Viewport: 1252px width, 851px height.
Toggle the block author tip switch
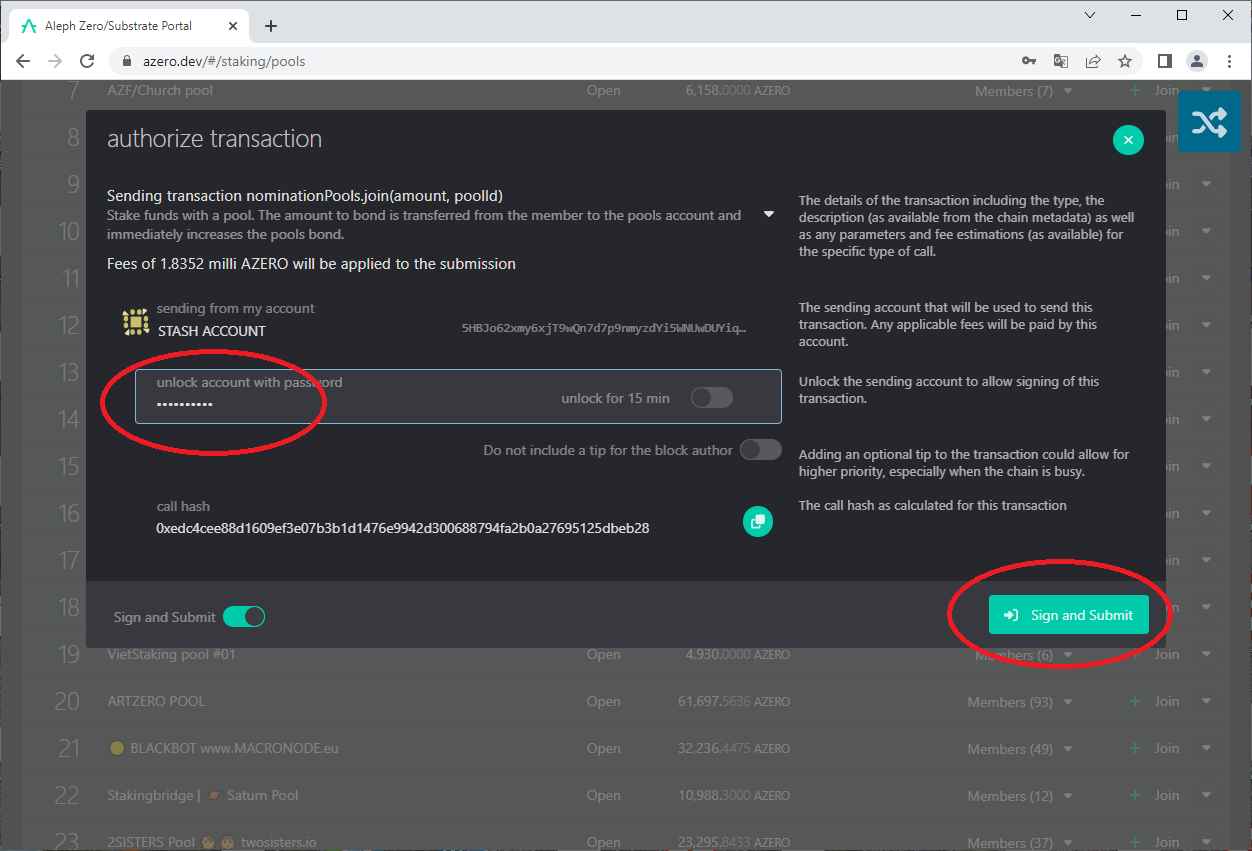(761, 450)
